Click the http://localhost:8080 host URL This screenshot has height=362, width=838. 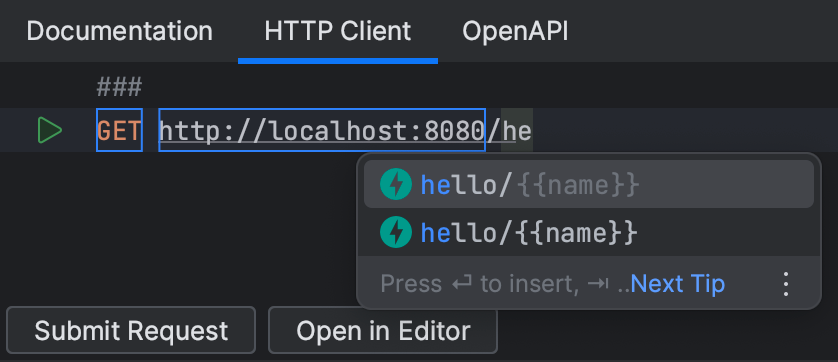point(322,130)
